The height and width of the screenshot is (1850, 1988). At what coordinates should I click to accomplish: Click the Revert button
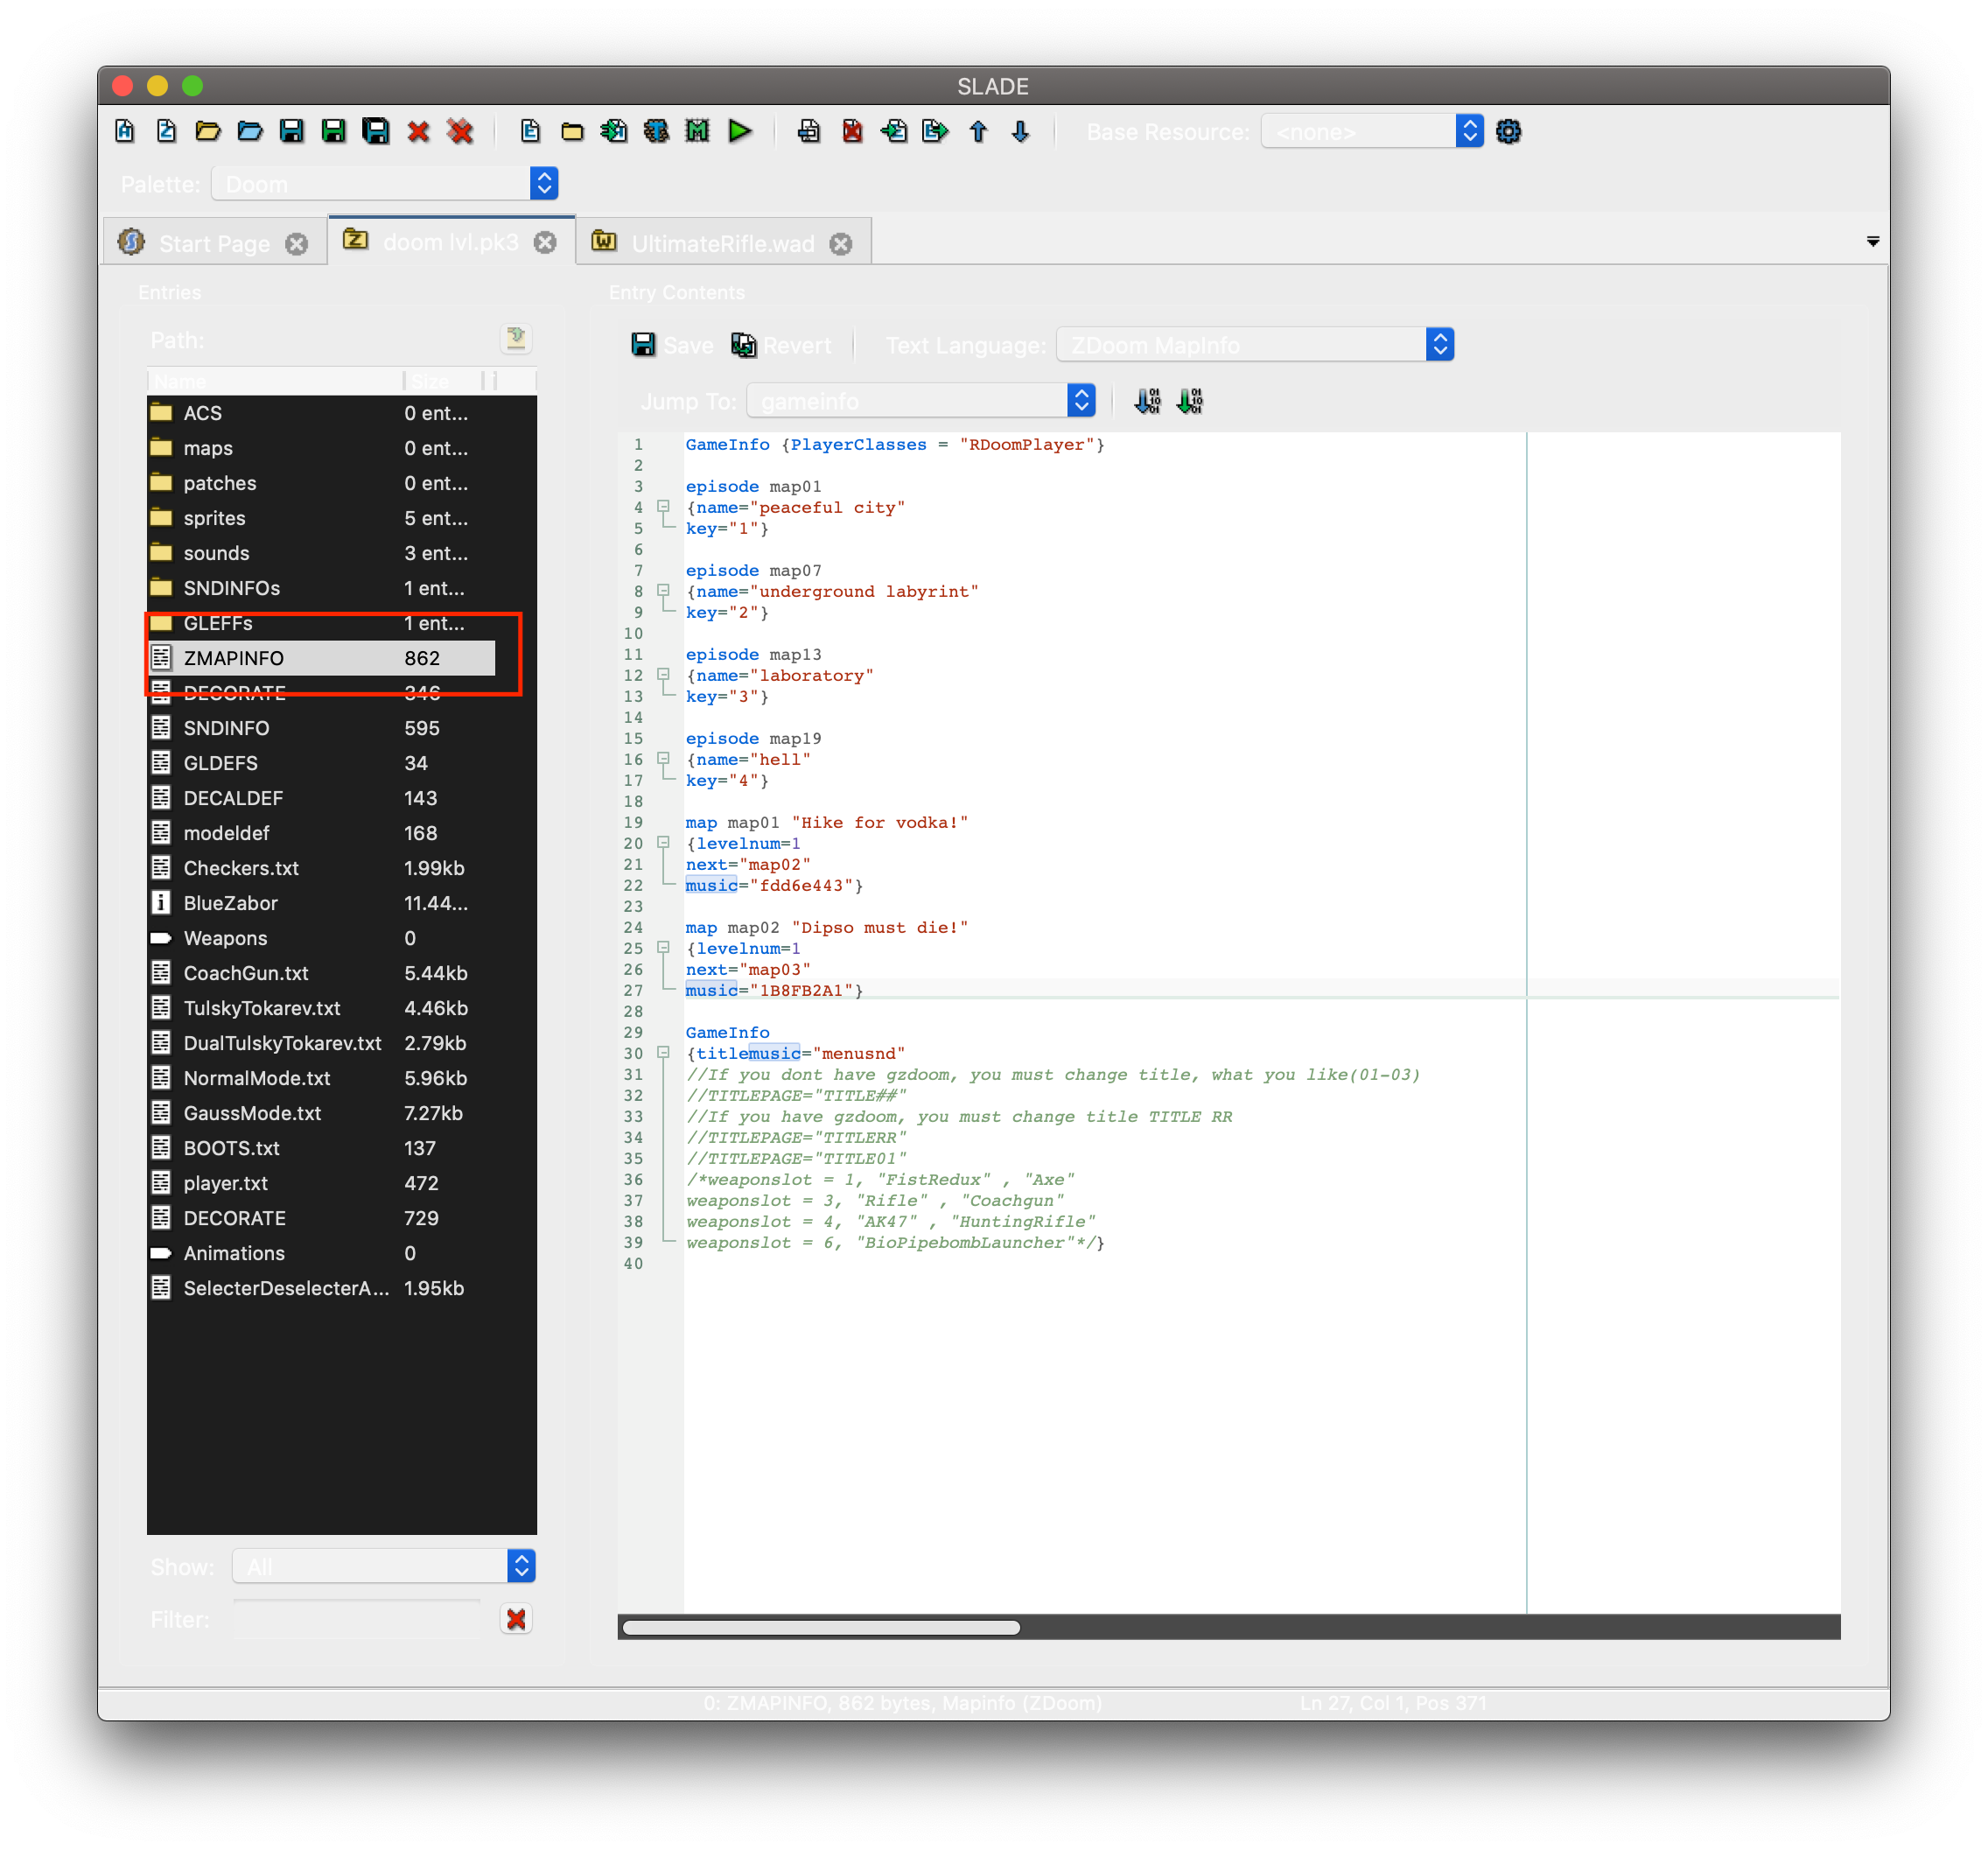(782, 345)
